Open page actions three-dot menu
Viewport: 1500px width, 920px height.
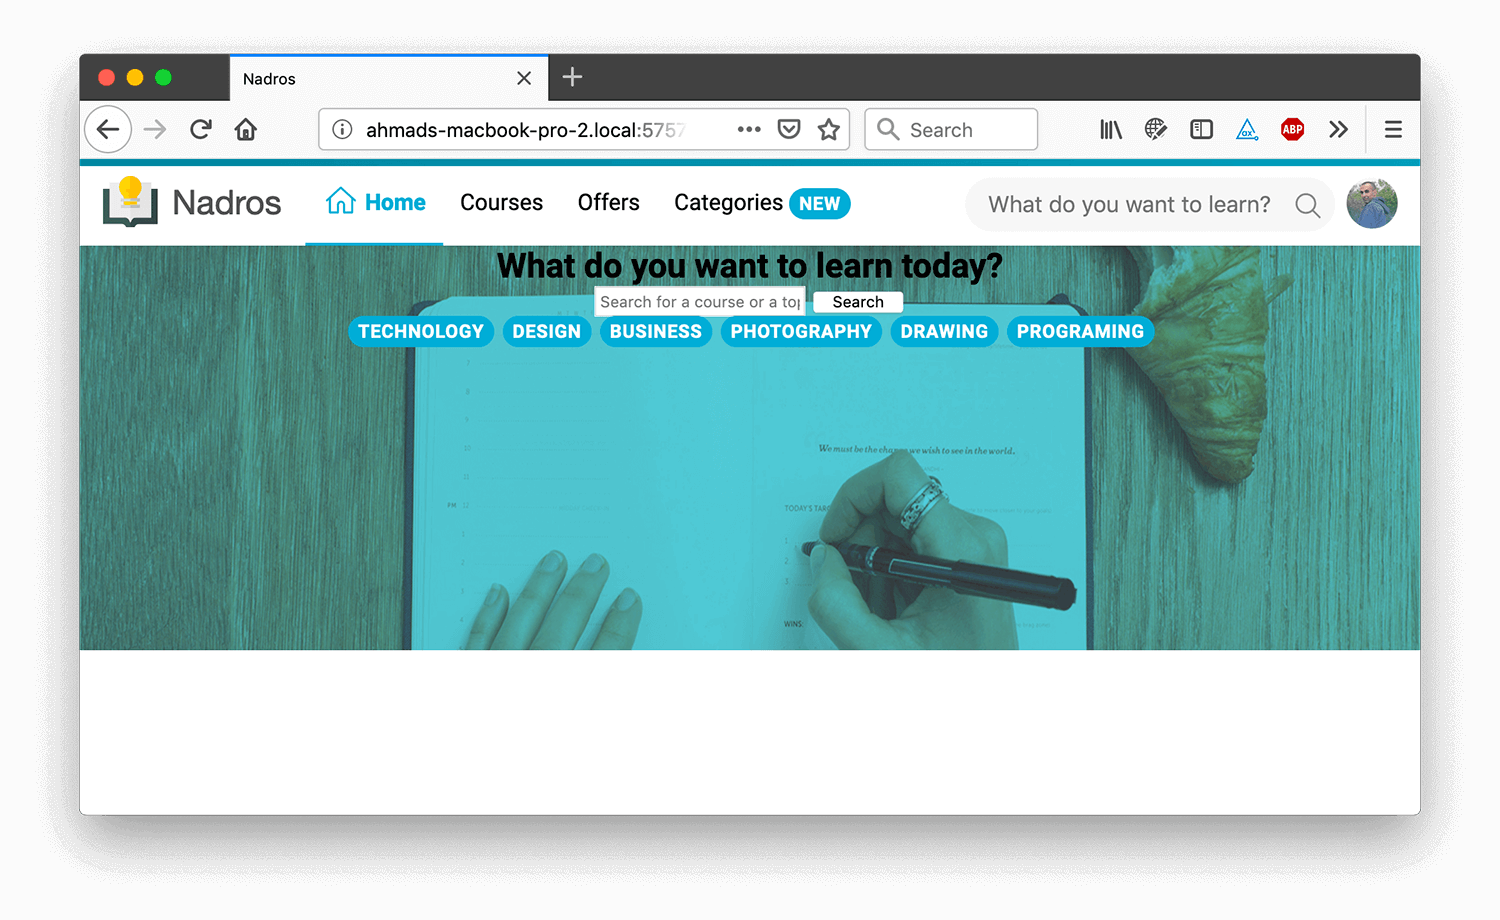[x=749, y=129]
